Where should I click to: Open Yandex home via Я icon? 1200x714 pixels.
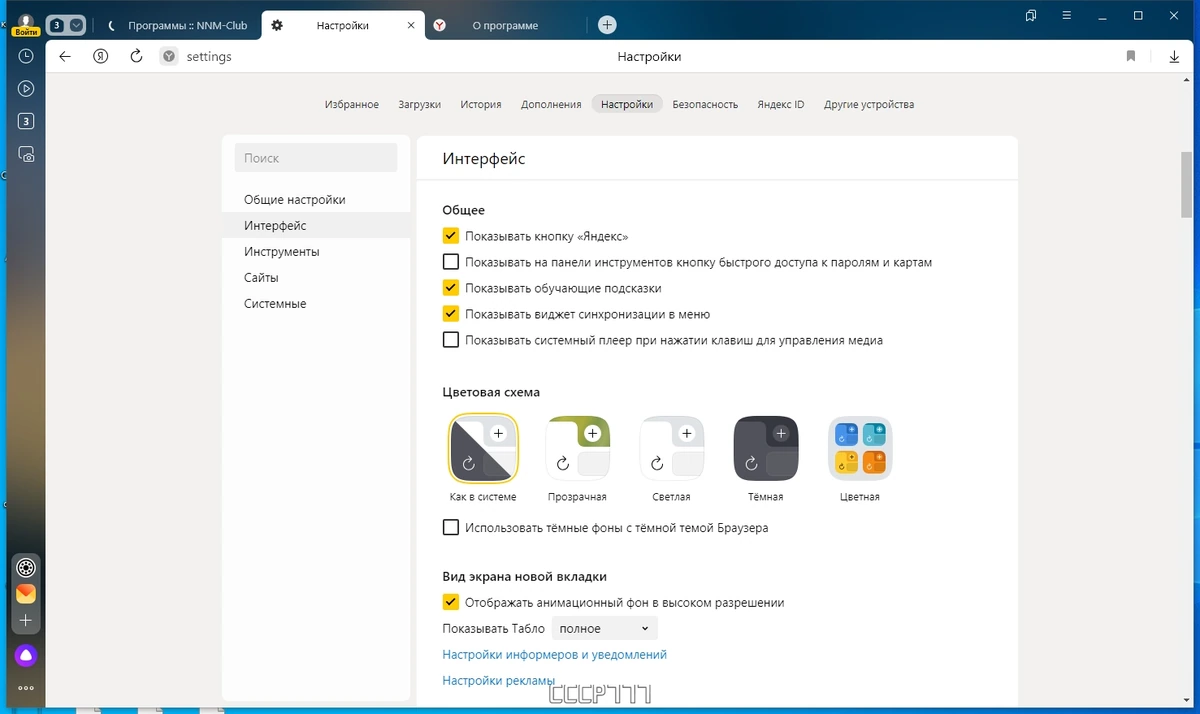pos(101,57)
